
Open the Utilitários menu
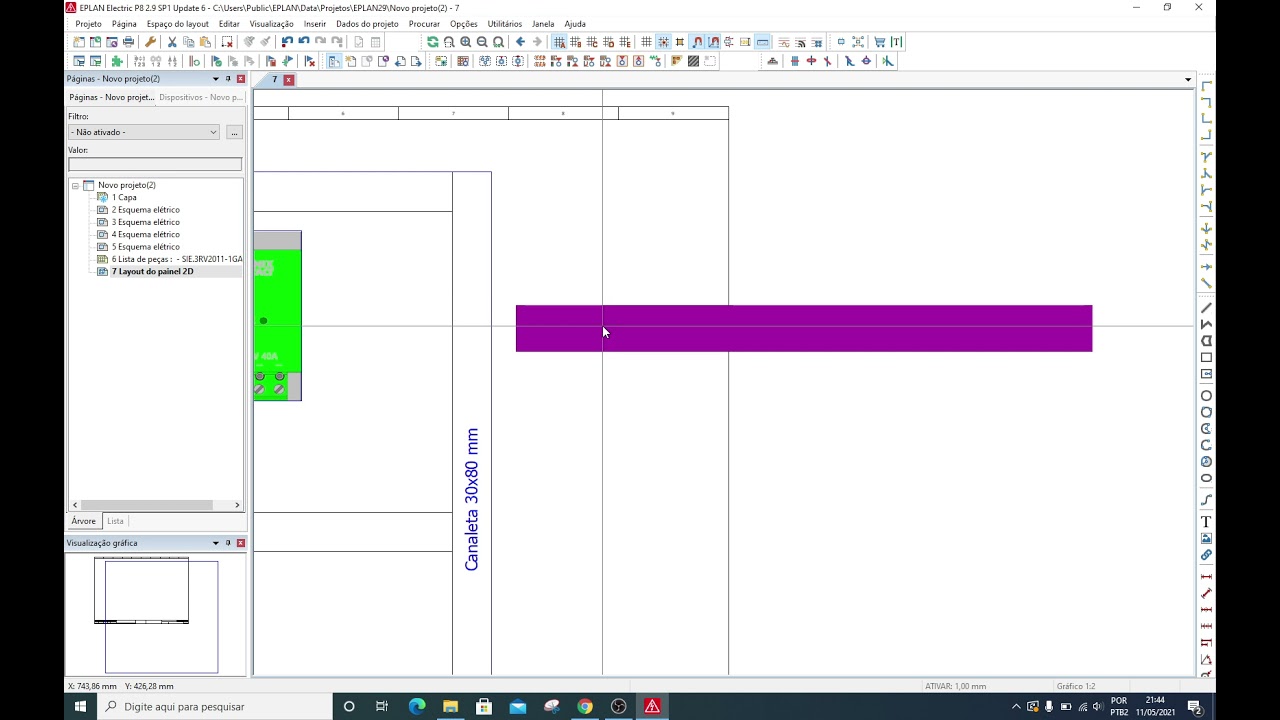[505, 23]
